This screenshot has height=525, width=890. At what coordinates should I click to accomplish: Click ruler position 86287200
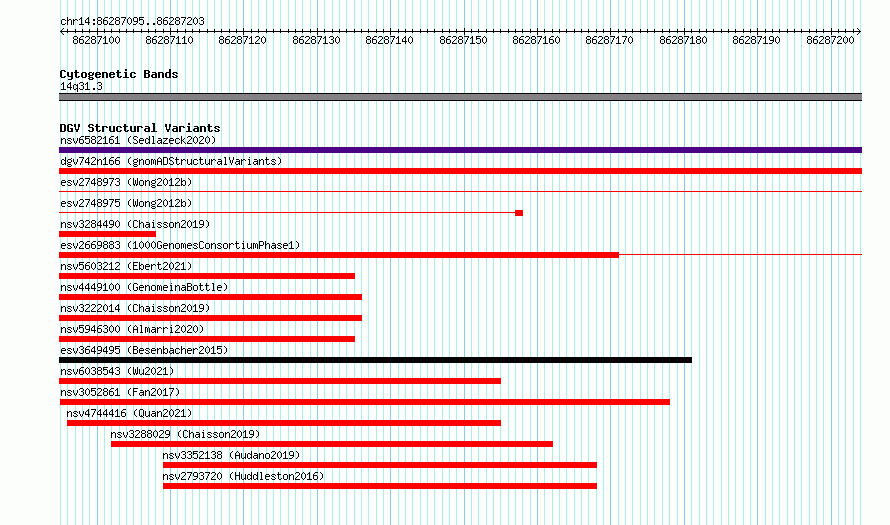coord(830,40)
